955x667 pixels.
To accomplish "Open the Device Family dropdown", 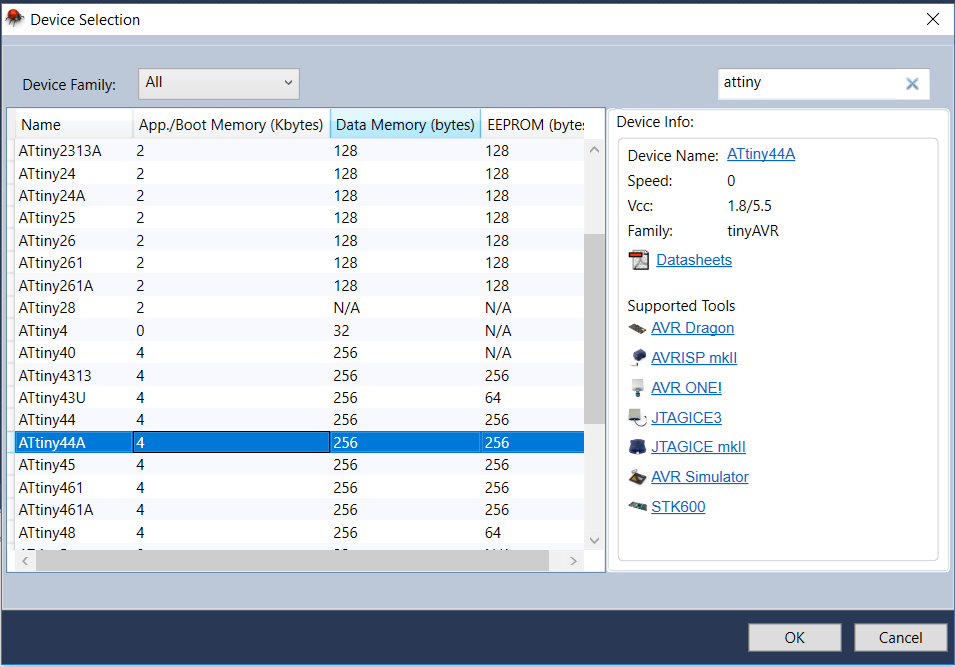I will point(219,83).
